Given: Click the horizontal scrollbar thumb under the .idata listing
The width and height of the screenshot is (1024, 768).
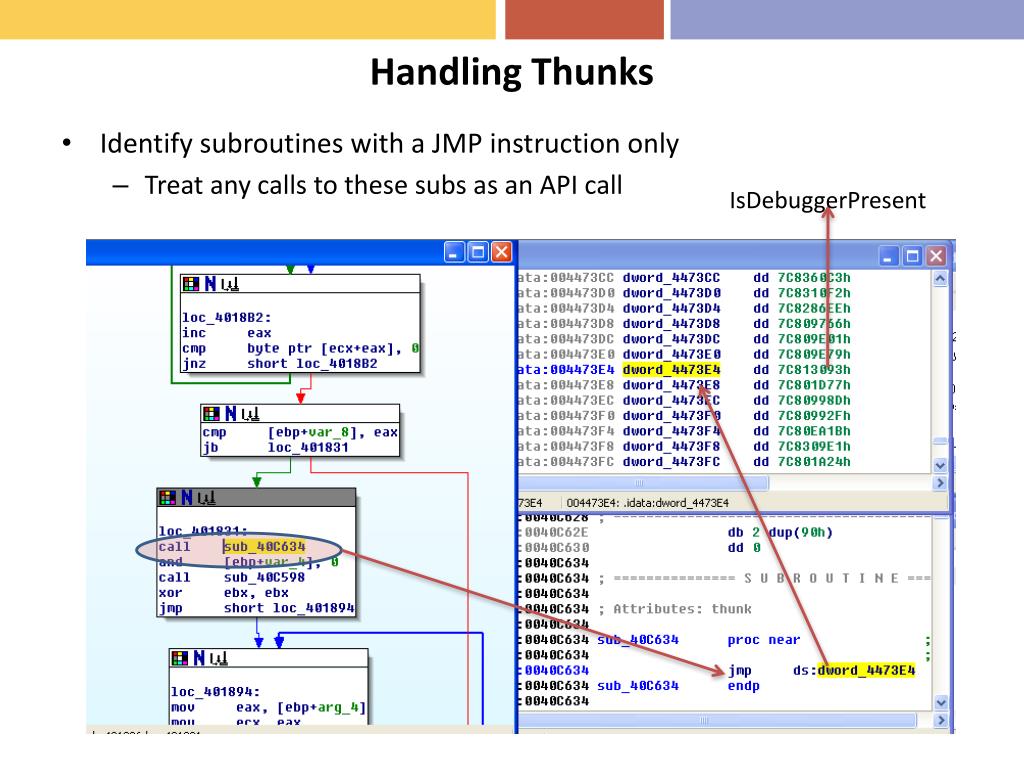Looking at the screenshot, I should [x=643, y=483].
